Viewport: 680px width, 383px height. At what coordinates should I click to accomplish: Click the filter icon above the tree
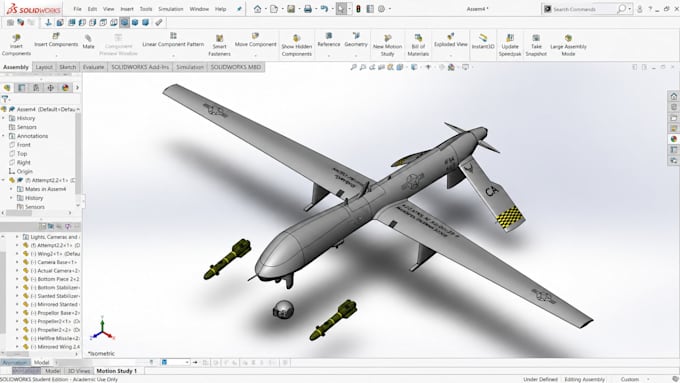coord(5,99)
